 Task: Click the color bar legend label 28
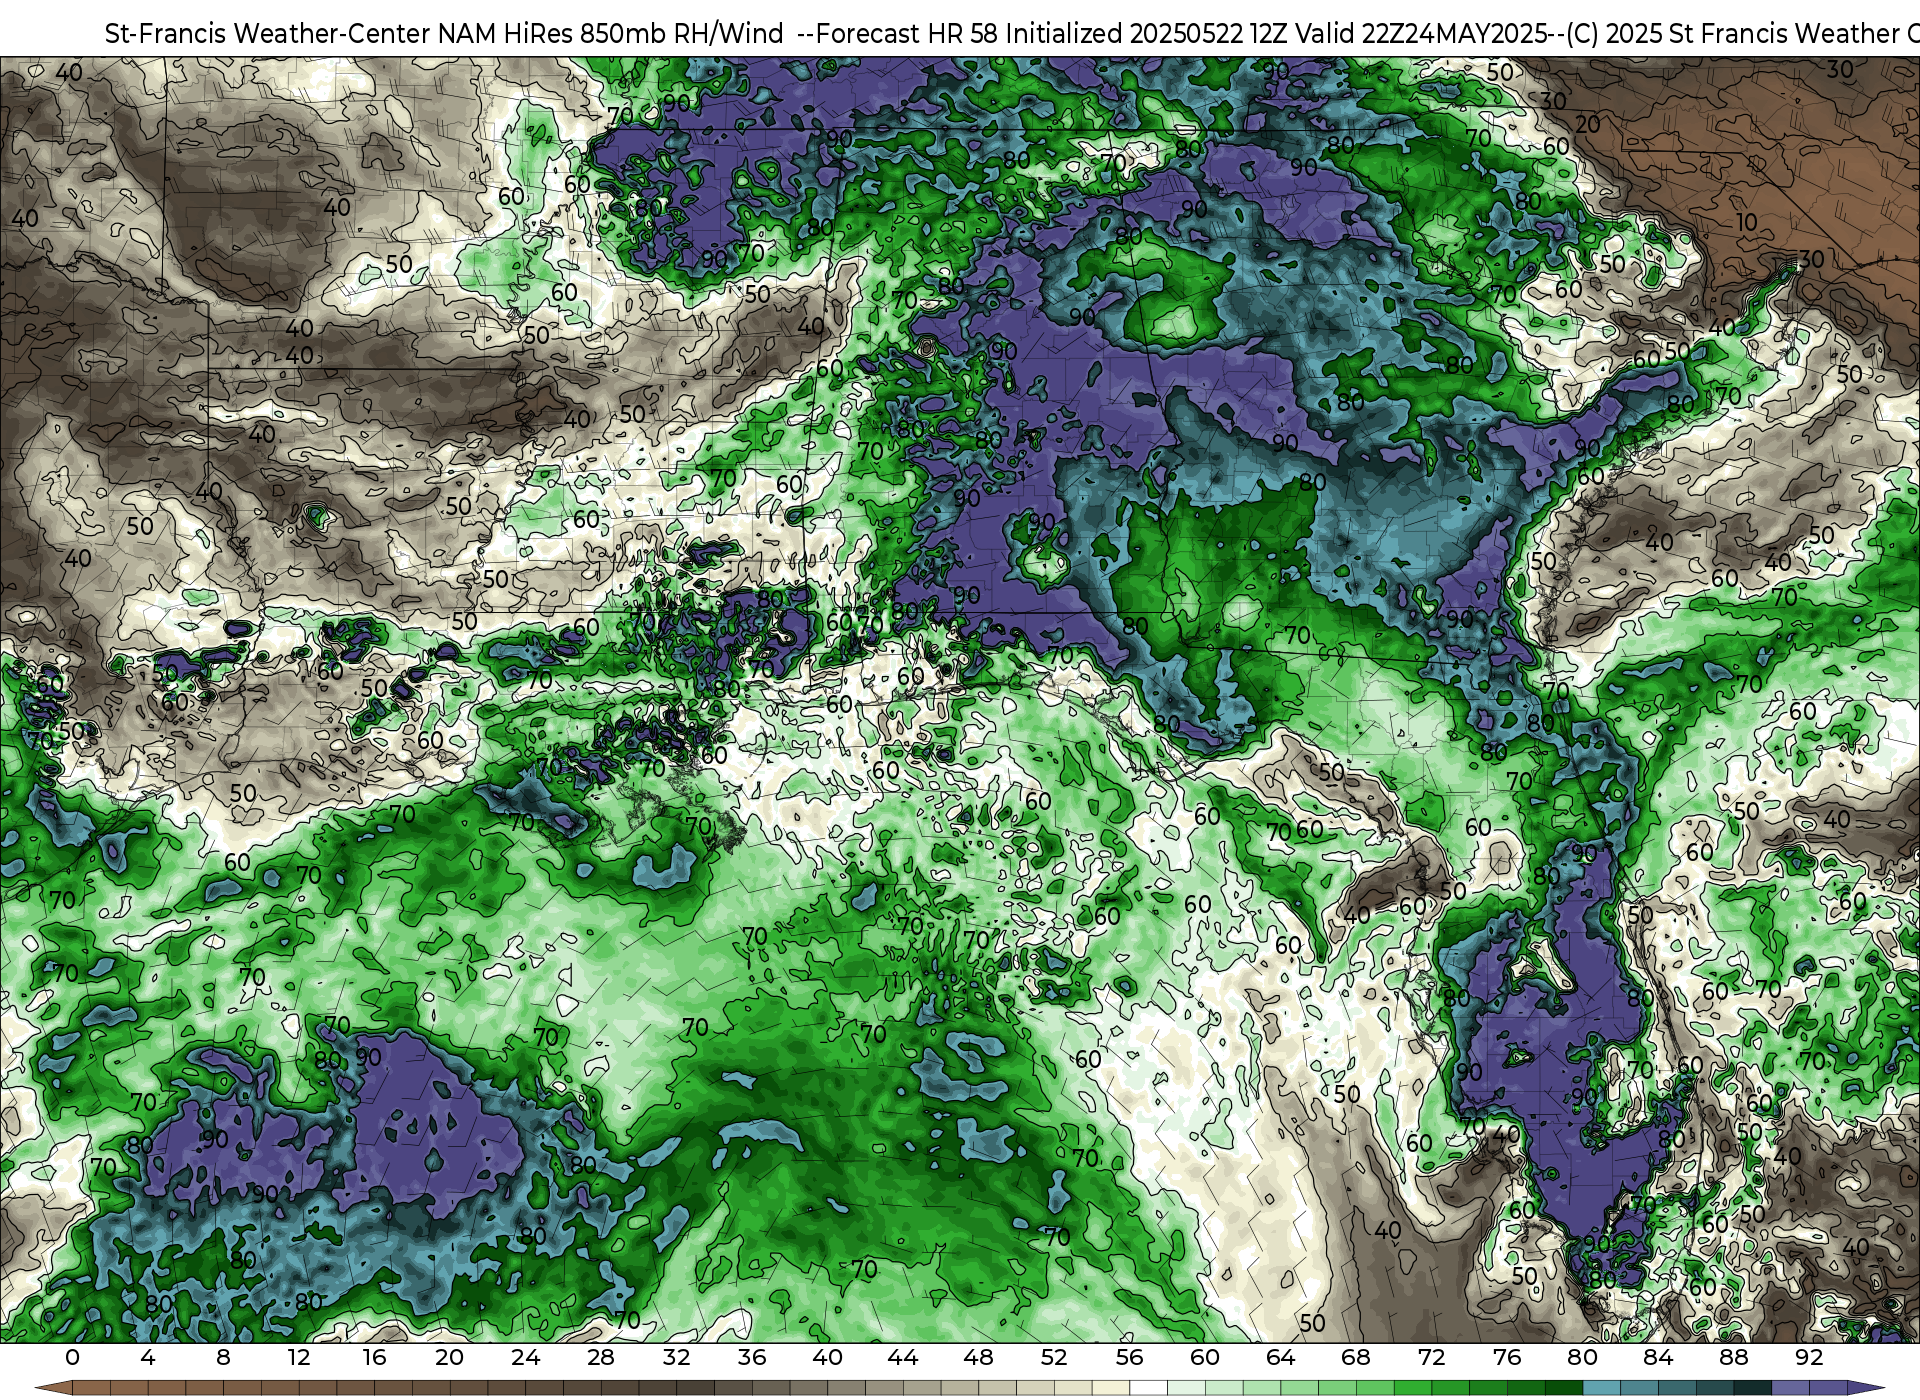(x=601, y=1357)
